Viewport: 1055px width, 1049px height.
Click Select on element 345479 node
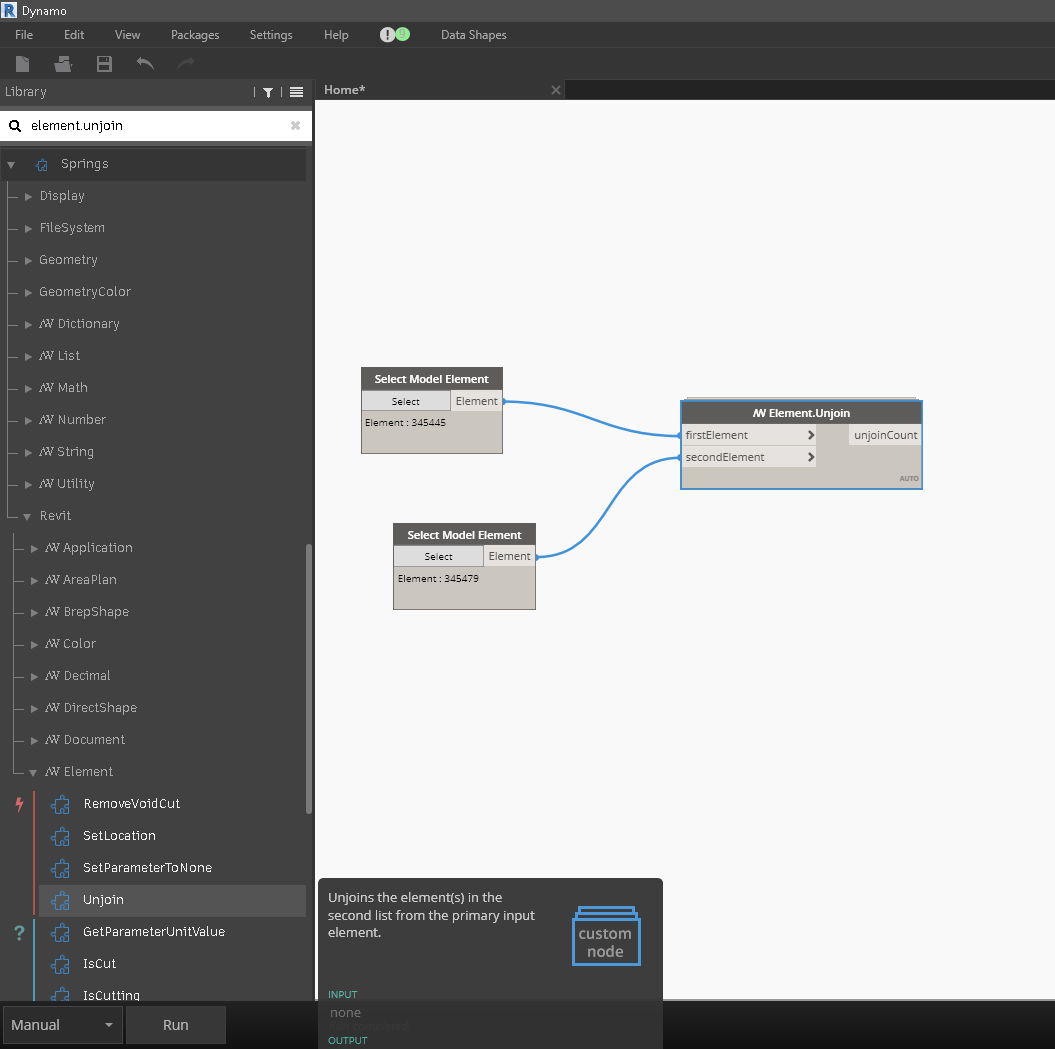(x=438, y=556)
